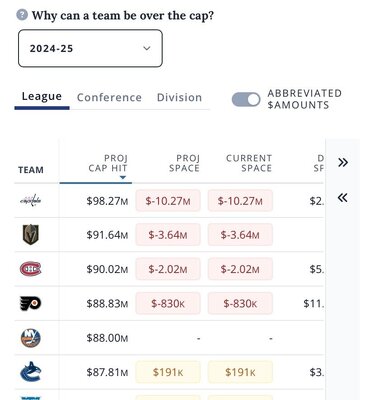This screenshot has width=374, height=400.
Task: Toggle the Abbreviated $Amounts switch
Action: [246, 100]
